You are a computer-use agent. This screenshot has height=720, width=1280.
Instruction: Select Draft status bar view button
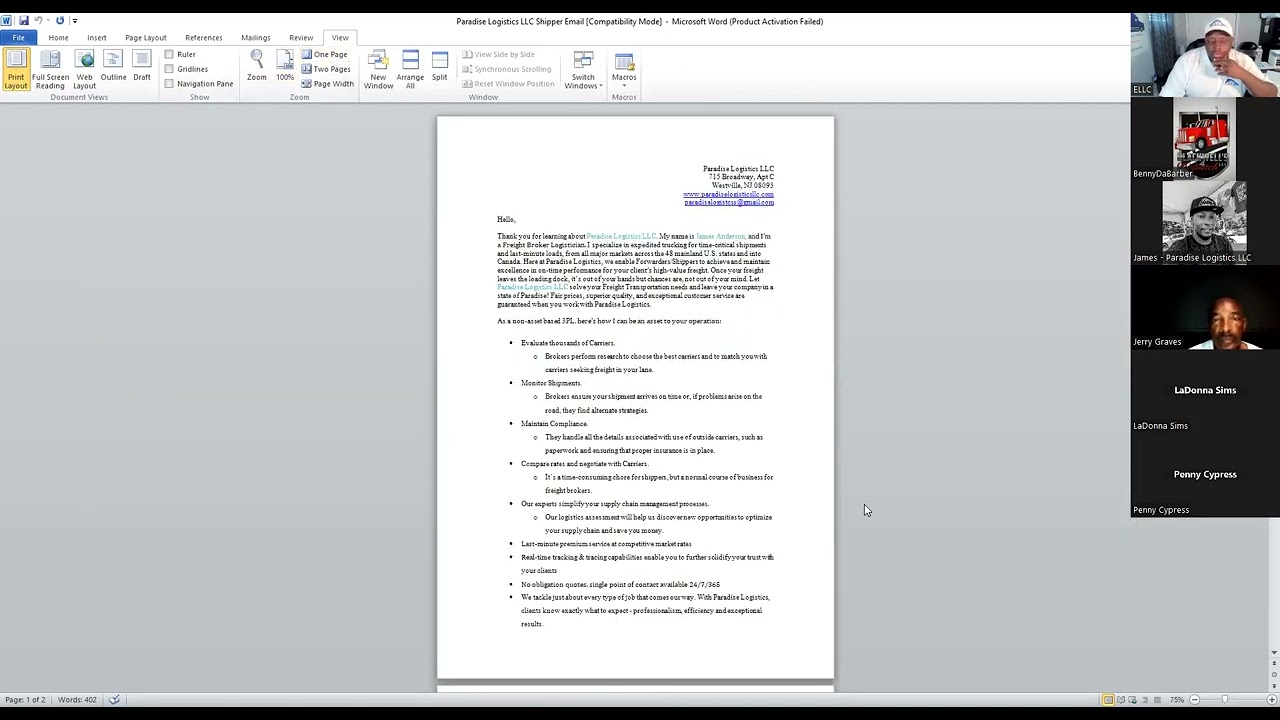click(1157, 699)
